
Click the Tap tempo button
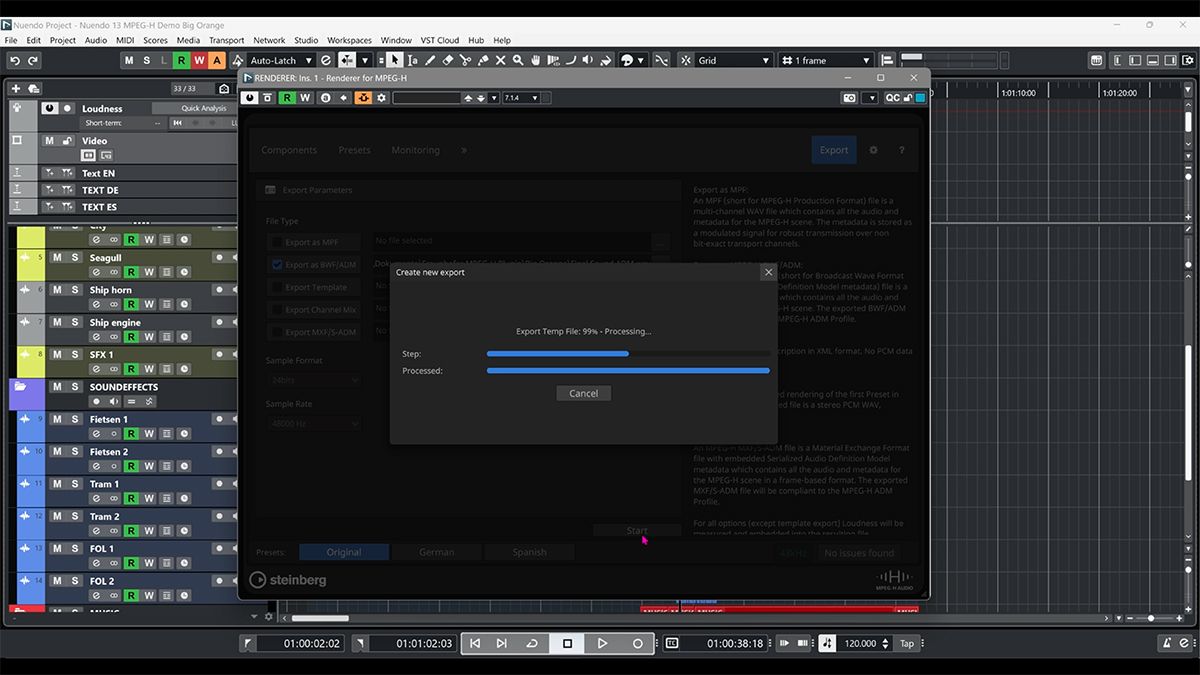[907, 644]
